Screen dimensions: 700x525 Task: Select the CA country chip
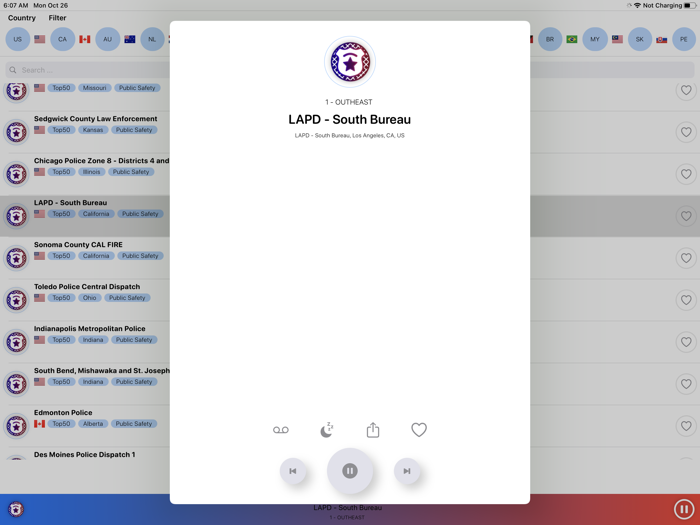pos(62,39)
